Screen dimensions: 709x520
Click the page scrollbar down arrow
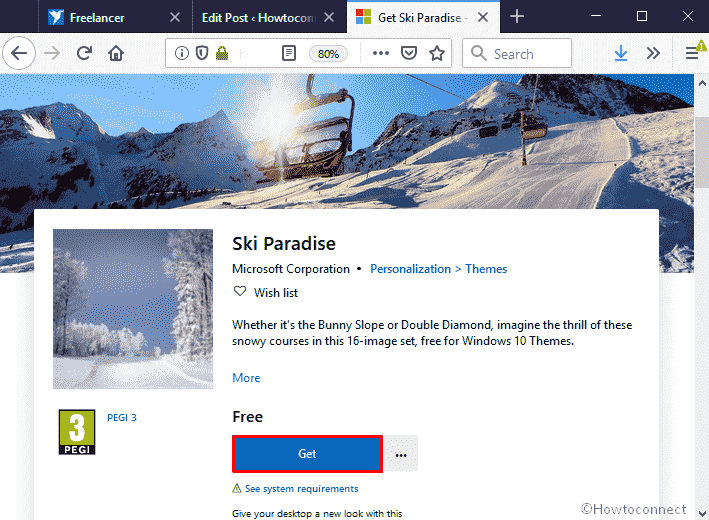(x=701, y=513)
